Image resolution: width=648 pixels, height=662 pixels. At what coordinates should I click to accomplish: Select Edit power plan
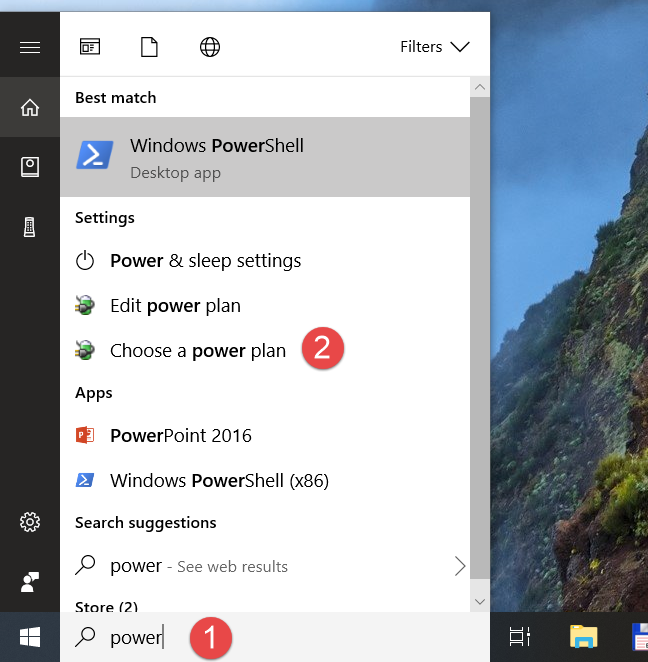[175, 306]
